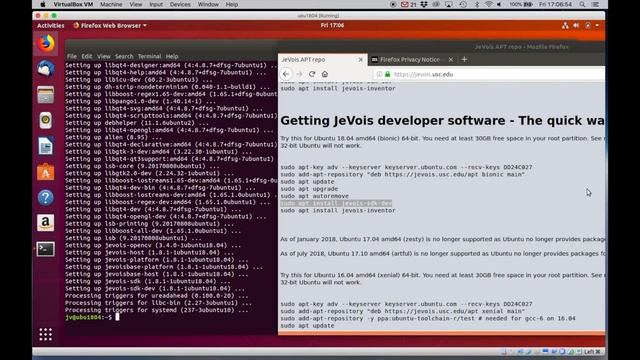
Task: Open macOS Wi-Fi status menu
Action: 489,4
